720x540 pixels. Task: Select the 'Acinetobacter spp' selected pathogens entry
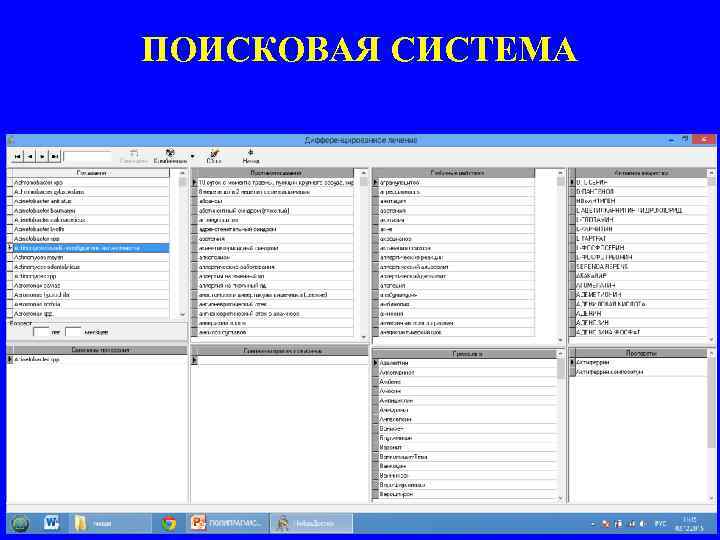click(99, 360)
